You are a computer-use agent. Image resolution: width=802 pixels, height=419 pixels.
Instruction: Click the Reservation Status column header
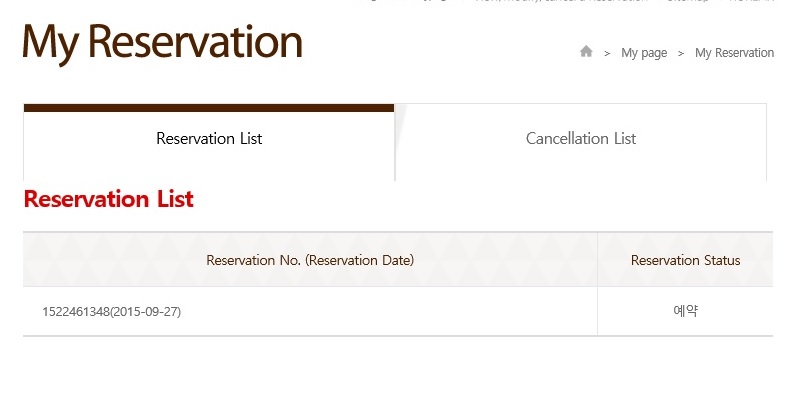coord(685,261)
